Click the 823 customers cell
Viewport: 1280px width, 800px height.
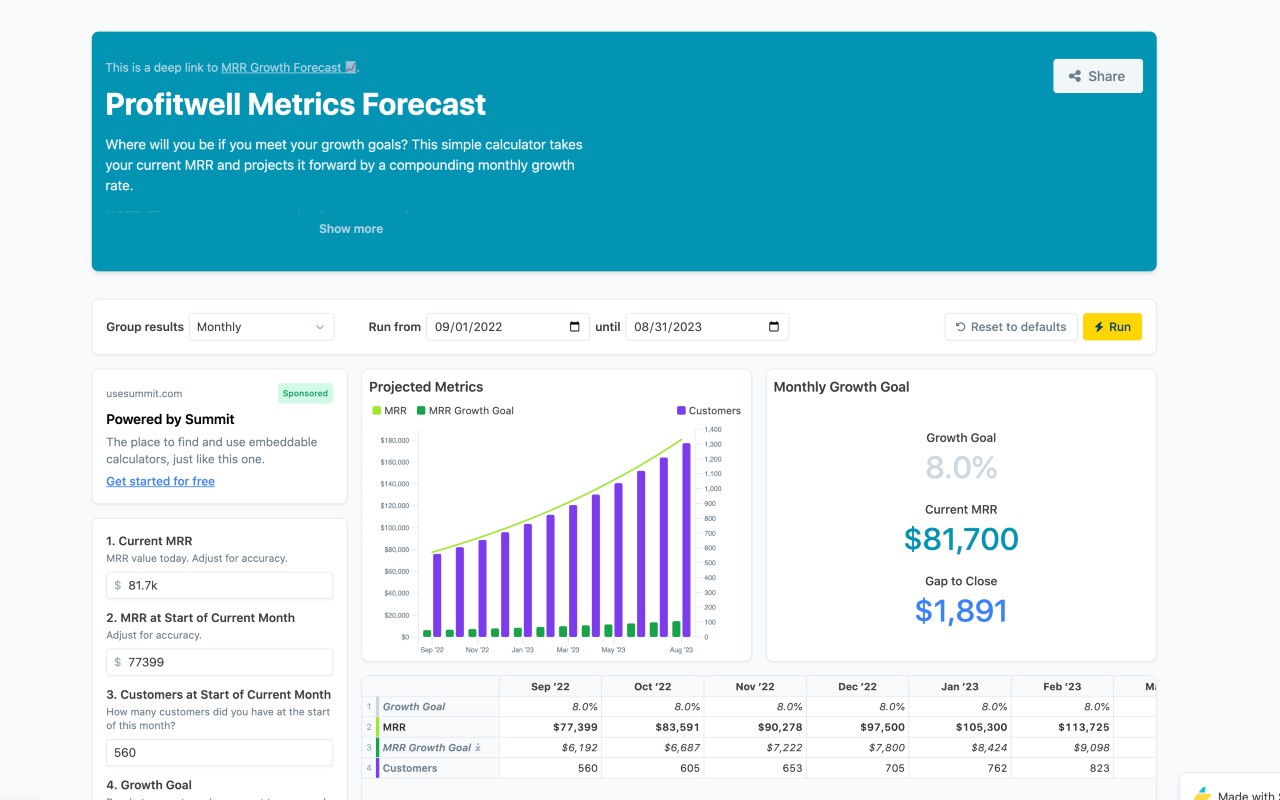1062,768
